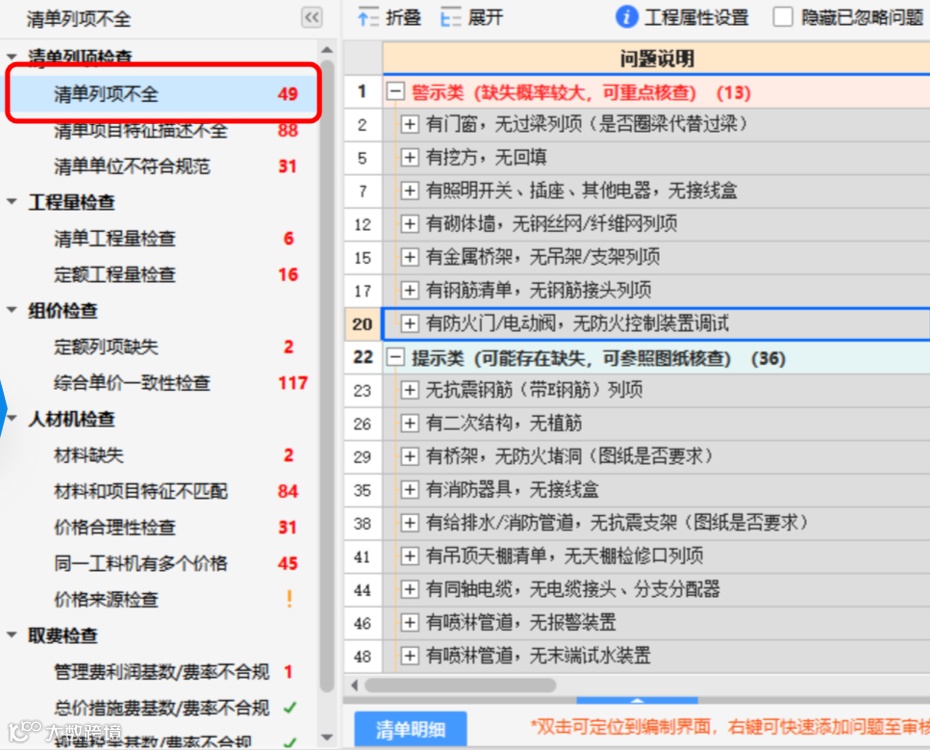The width and height of the screenshot is (930, 750).
Task: Click the bottom pane splitter handle
Action: [x=637, y=700]
